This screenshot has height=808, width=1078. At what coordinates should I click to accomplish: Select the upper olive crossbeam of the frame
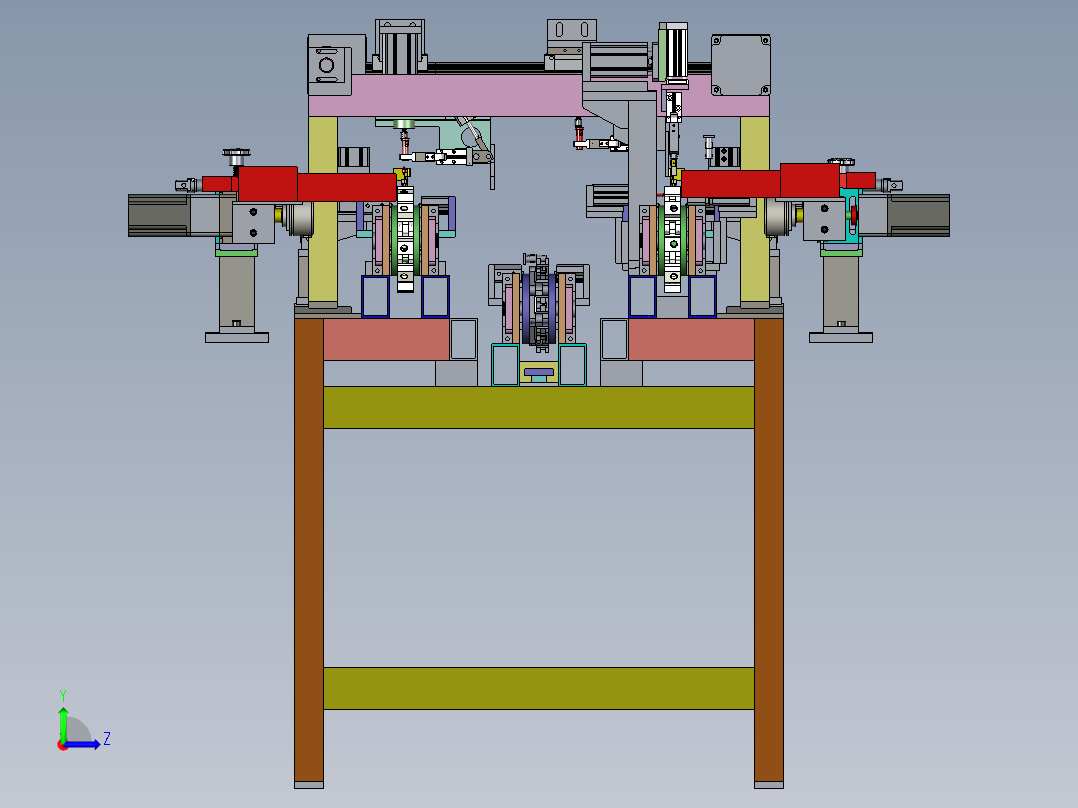tap(539, 407)
